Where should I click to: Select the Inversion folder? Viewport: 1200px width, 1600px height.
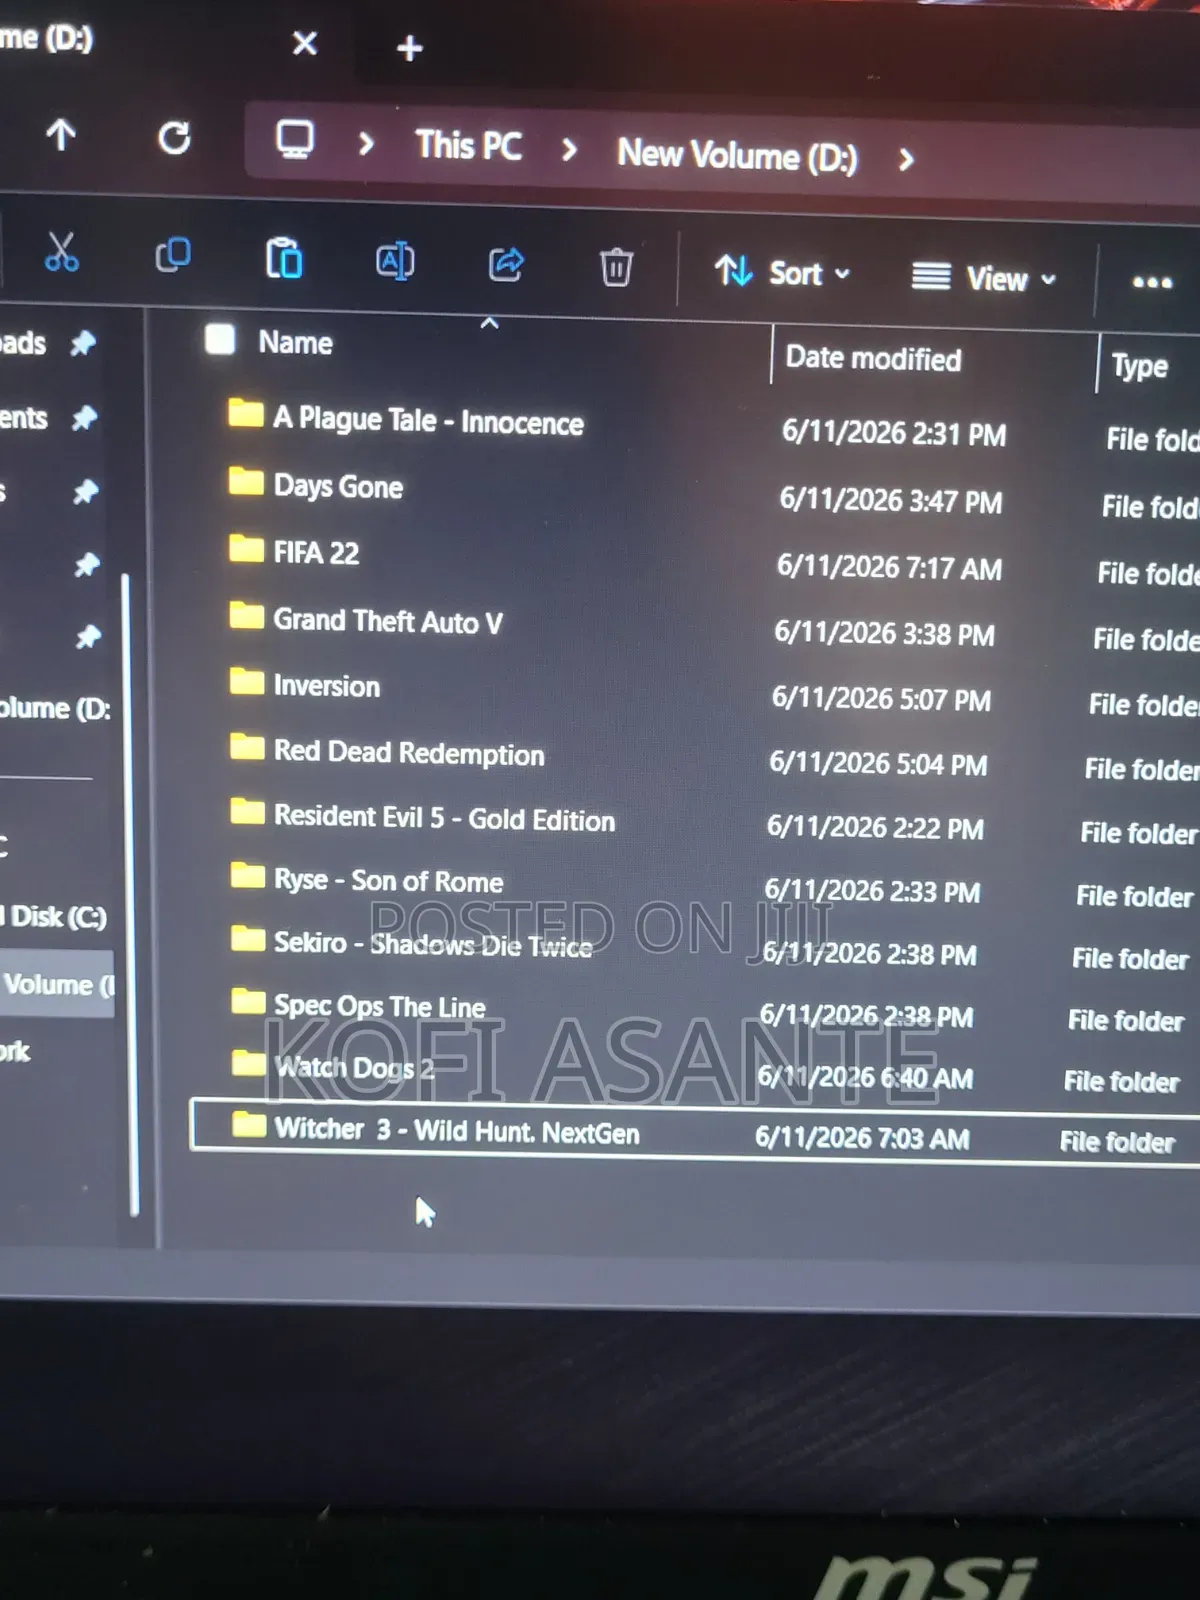[327, 686]
